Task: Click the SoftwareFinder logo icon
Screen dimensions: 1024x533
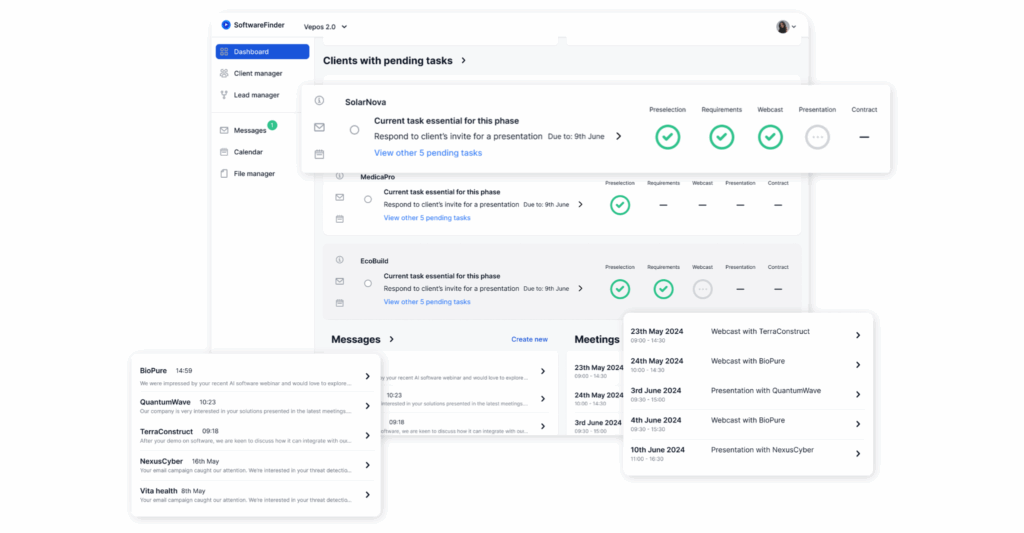Action: pyautogui.click(x=226, y=25)
